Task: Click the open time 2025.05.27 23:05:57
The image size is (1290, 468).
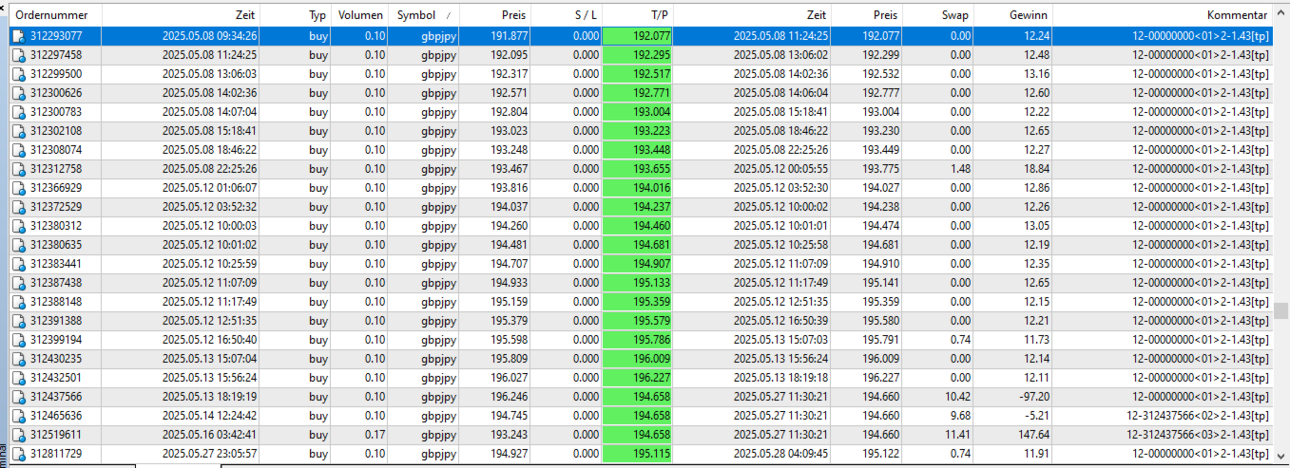Action: click(x=210, y=453)
